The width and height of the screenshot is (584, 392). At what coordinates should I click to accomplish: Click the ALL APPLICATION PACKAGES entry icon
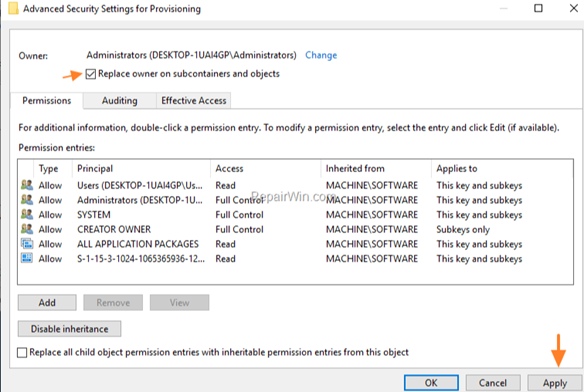pyautogui.click(x=27, y=244)
